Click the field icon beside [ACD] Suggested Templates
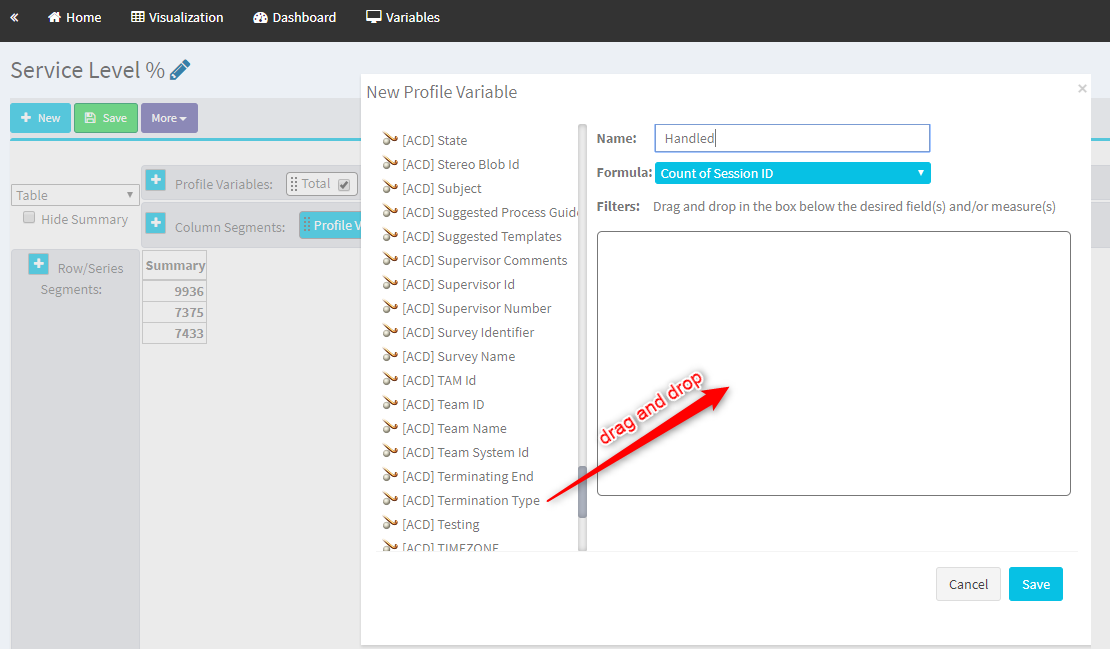Viewport: 1110px width, 649px height. pos(390,236)
